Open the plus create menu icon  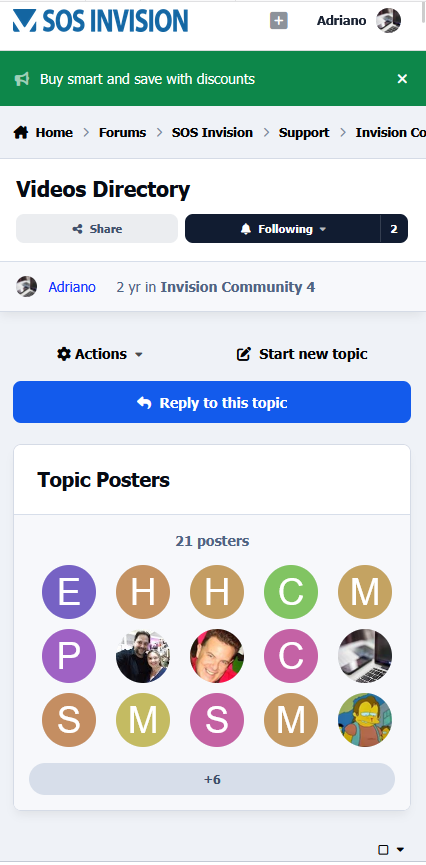click(x=279, y=21)
